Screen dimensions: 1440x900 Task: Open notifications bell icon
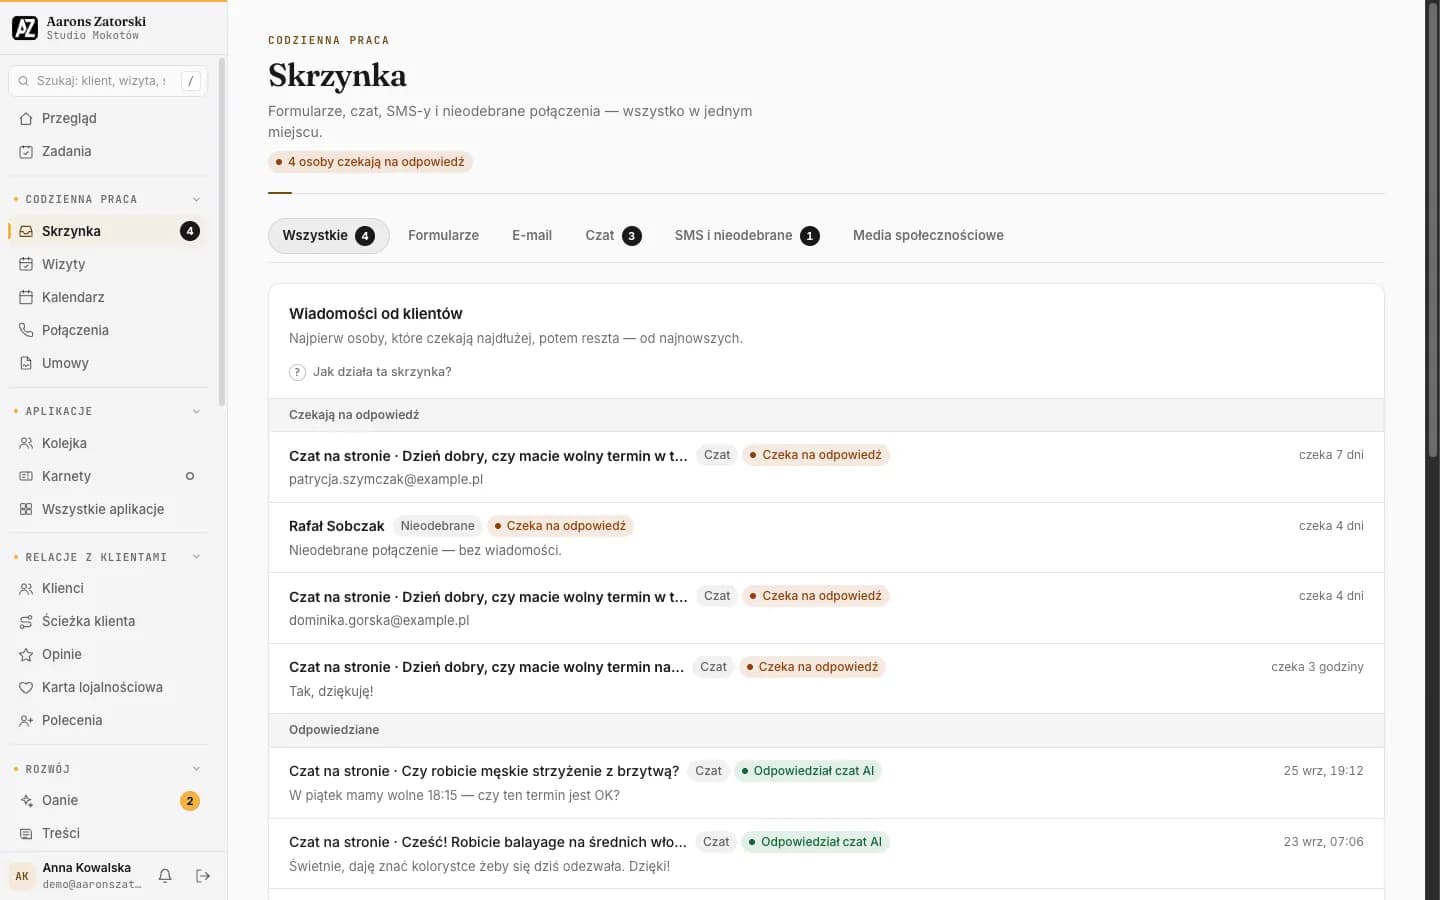[165, 876]
